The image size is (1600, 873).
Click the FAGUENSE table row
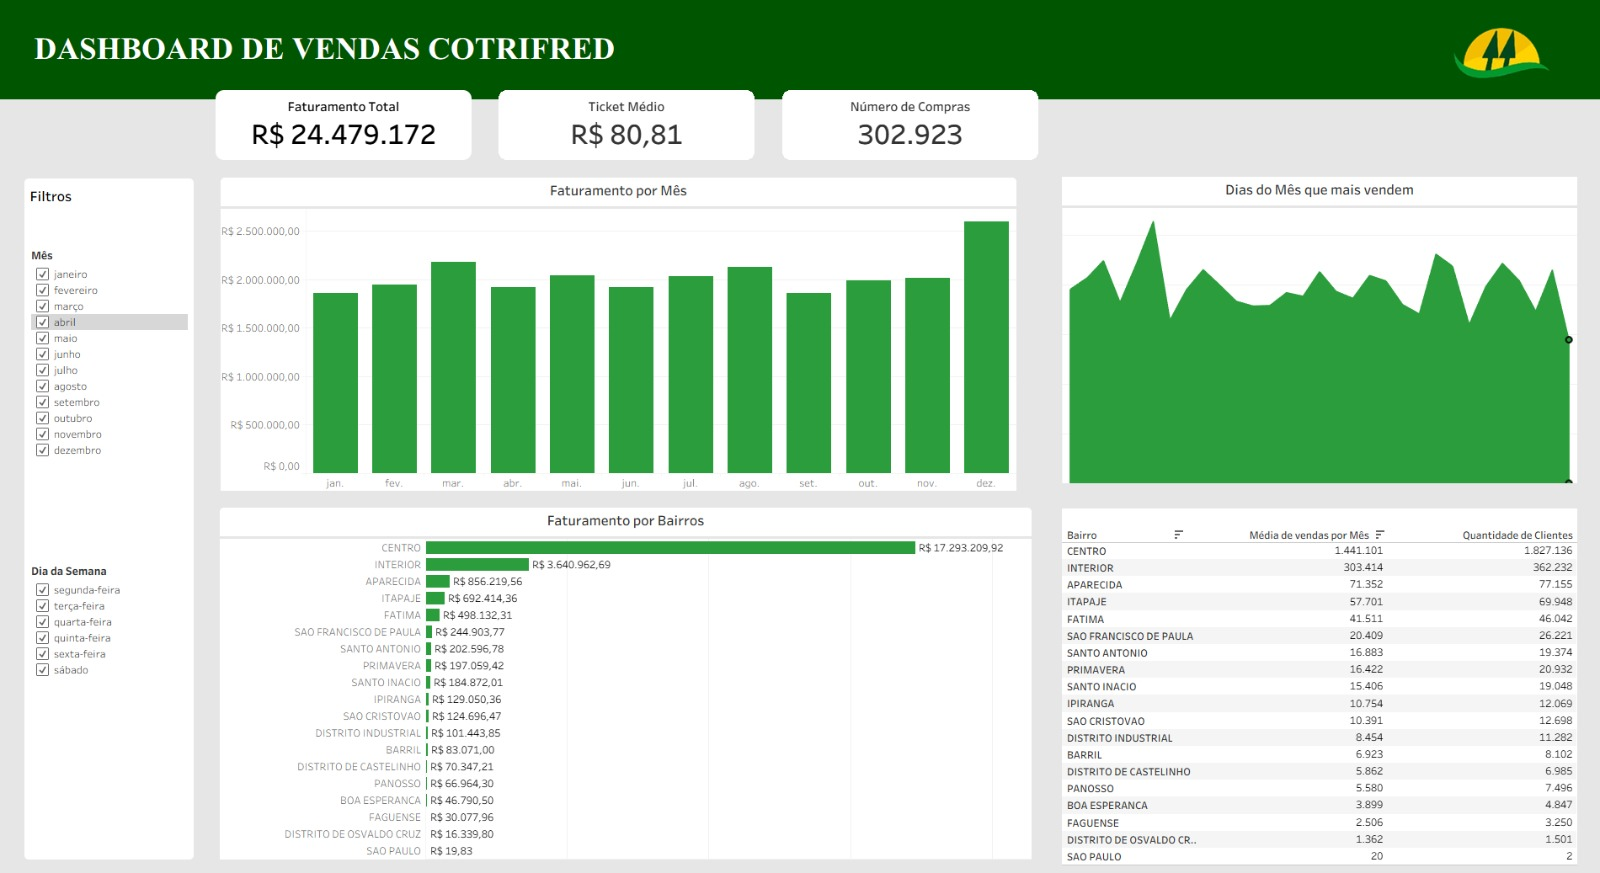1319,823
